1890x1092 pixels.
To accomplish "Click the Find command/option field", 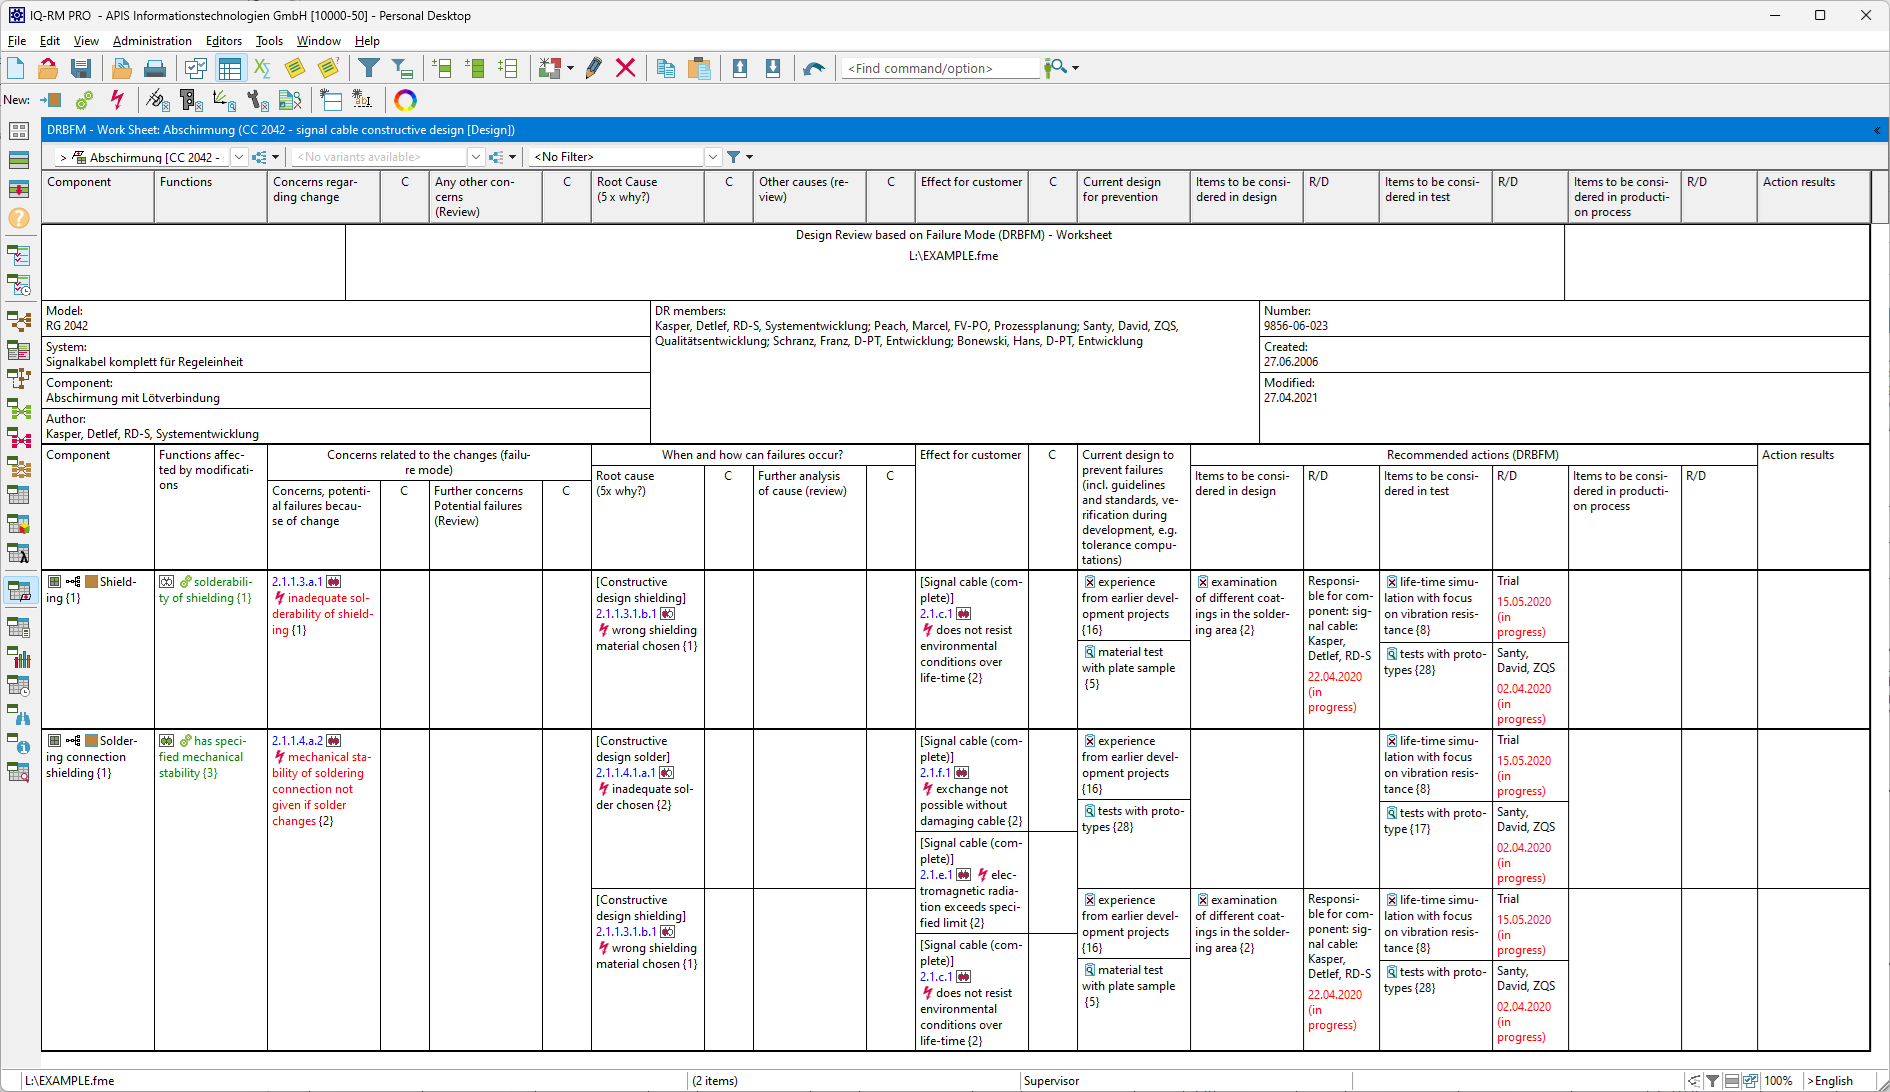I will pos(940,68).
